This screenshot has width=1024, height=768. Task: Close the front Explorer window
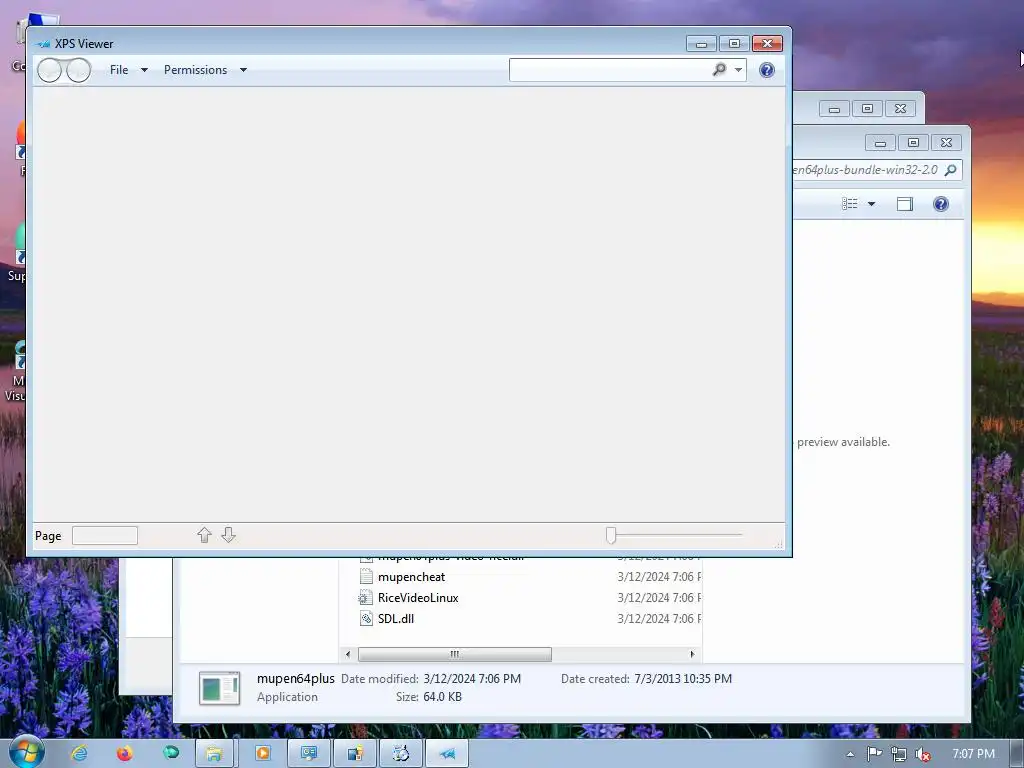click(946, 142)
